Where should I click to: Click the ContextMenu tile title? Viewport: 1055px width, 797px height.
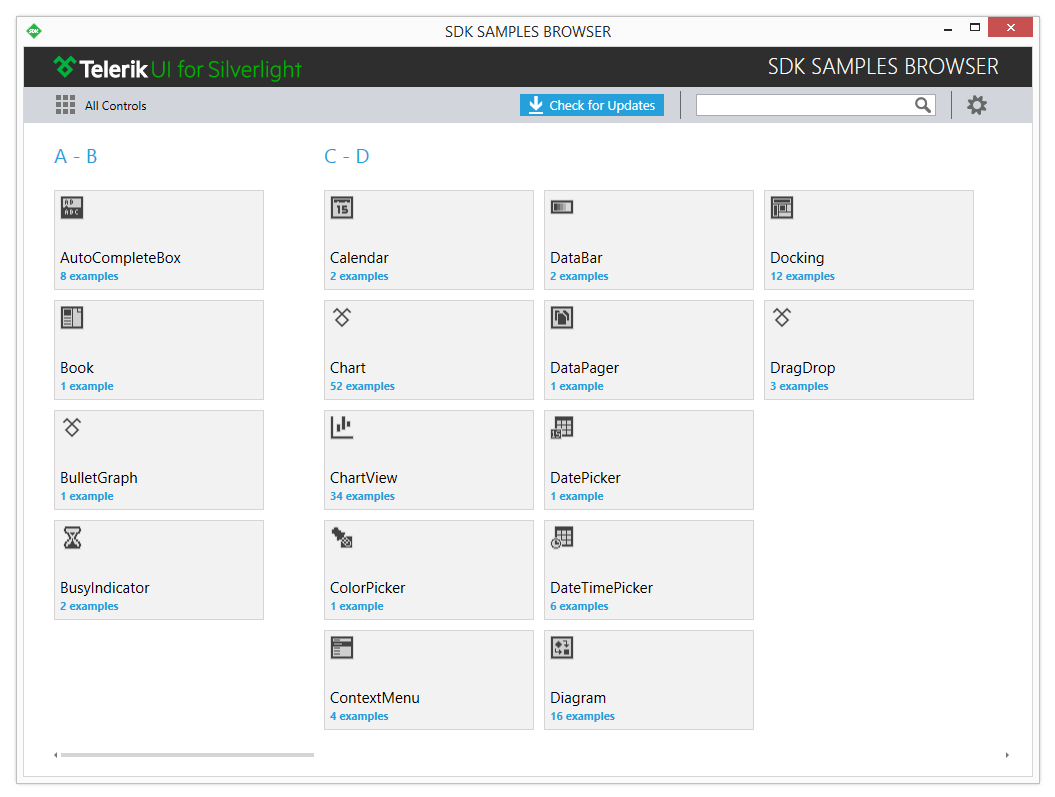374,698
